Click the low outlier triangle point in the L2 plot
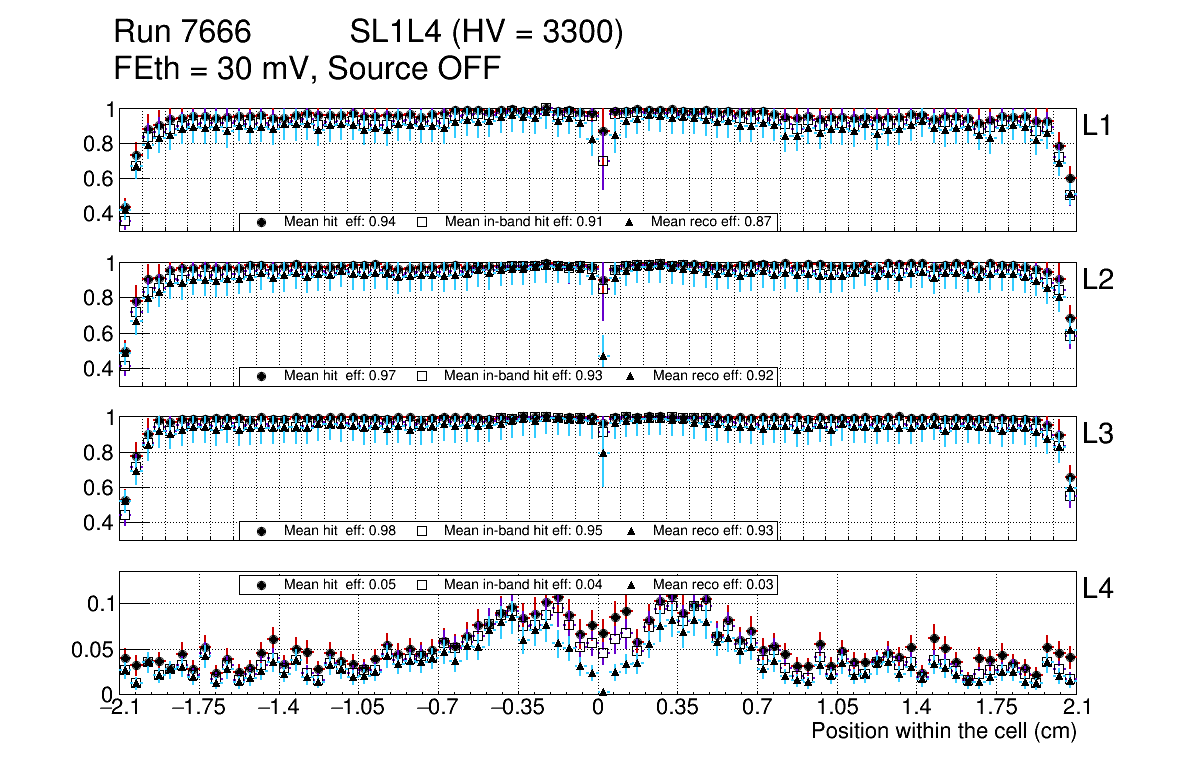Viewport: 1196px width, 772px height. (603, 356)
